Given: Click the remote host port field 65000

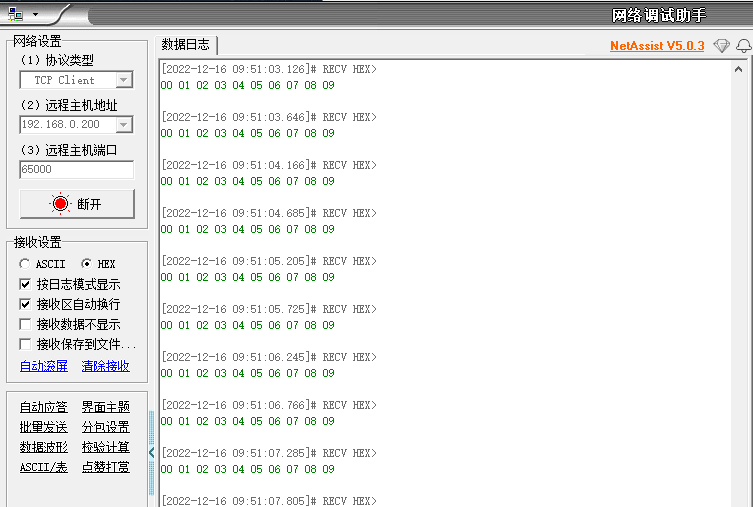Looking at the screenshot, I should coord(76,170).
